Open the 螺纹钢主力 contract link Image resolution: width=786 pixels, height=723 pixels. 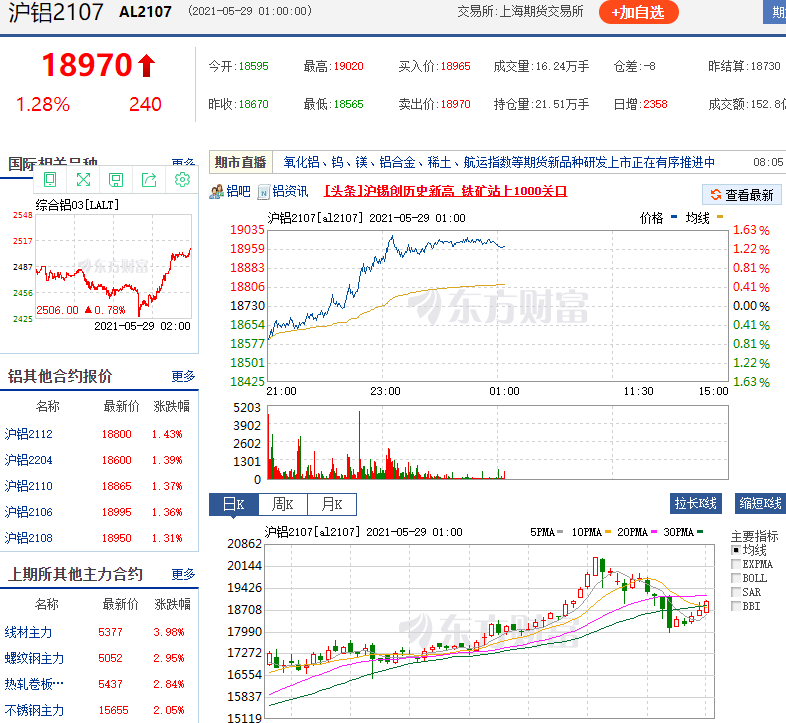tap(34, 659)
